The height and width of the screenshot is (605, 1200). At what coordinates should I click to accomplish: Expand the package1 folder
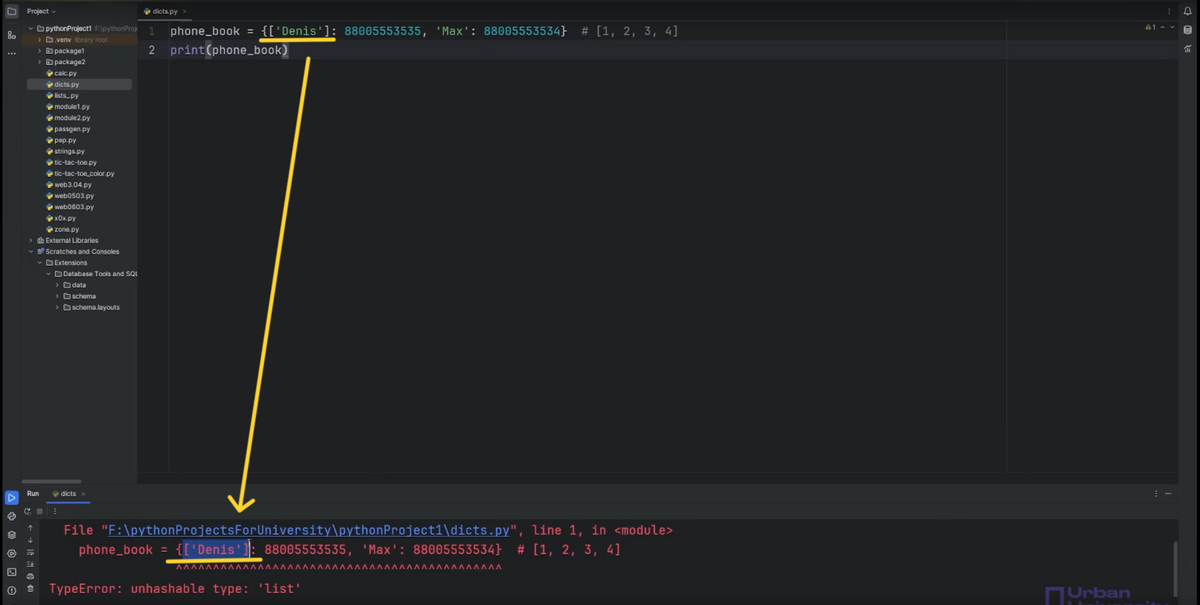click(40, 50)
